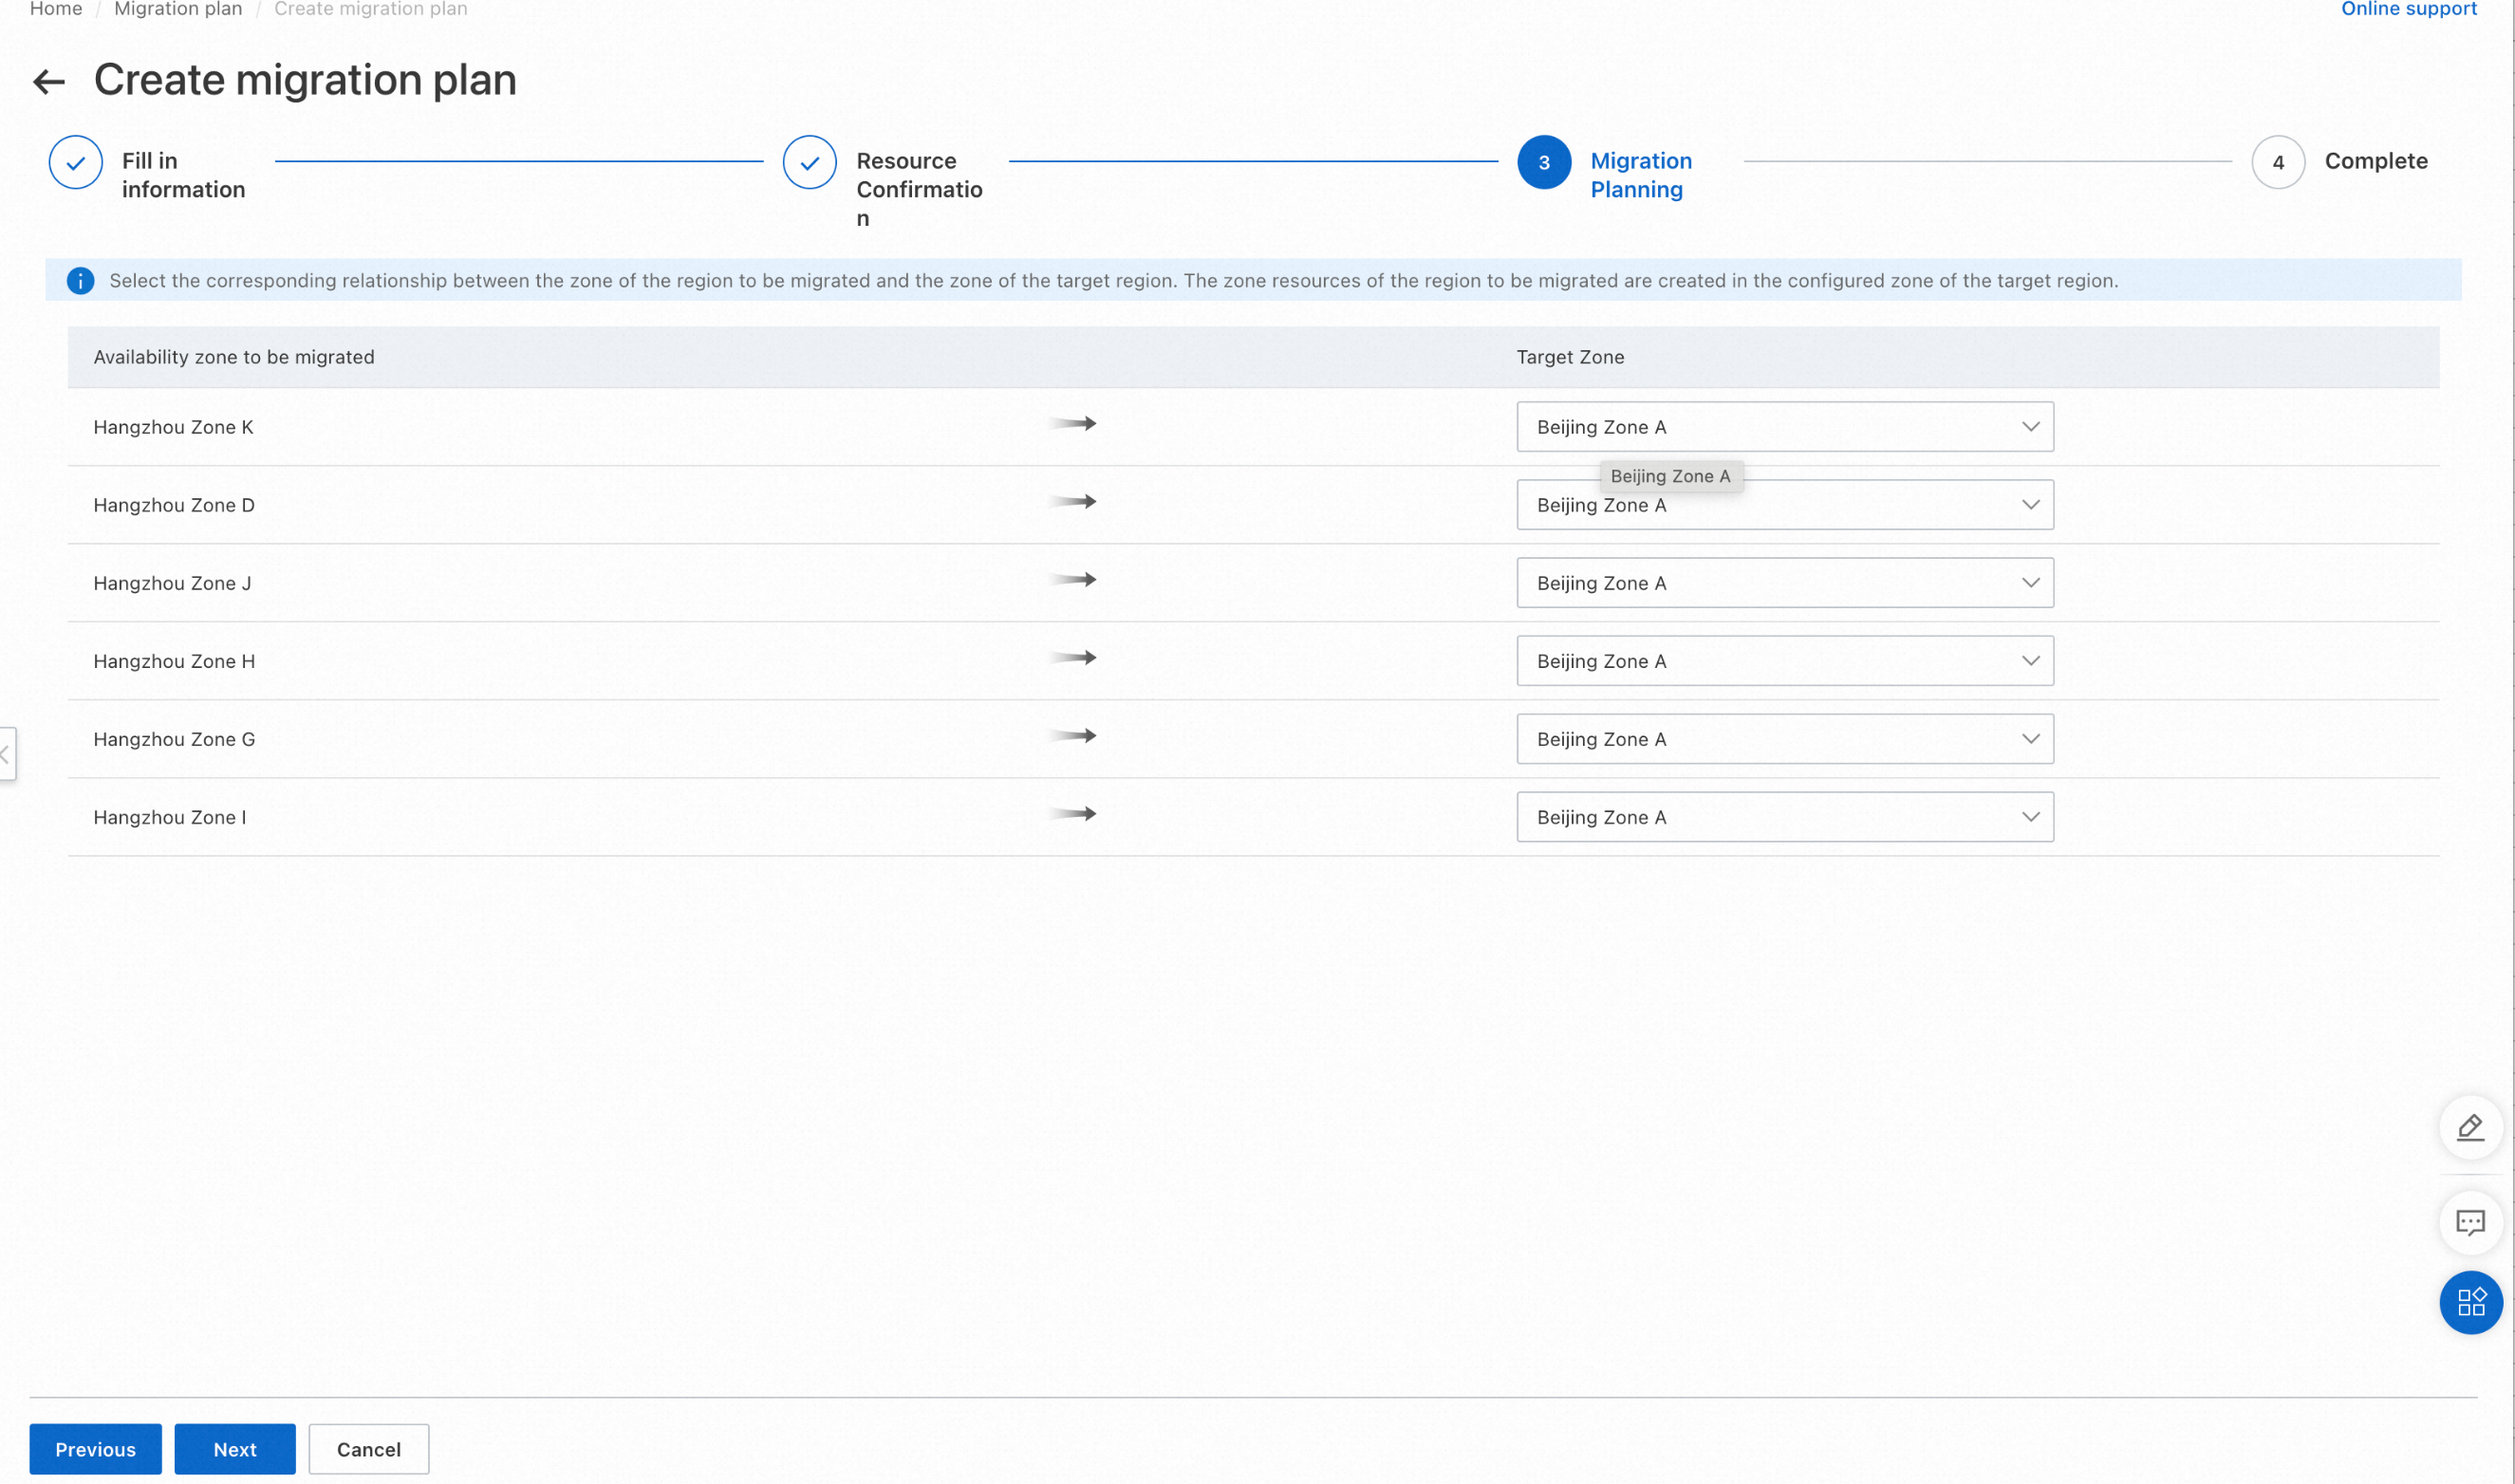
Task: Click the blue info icon in banner
Action: click(x=80, y=281)
